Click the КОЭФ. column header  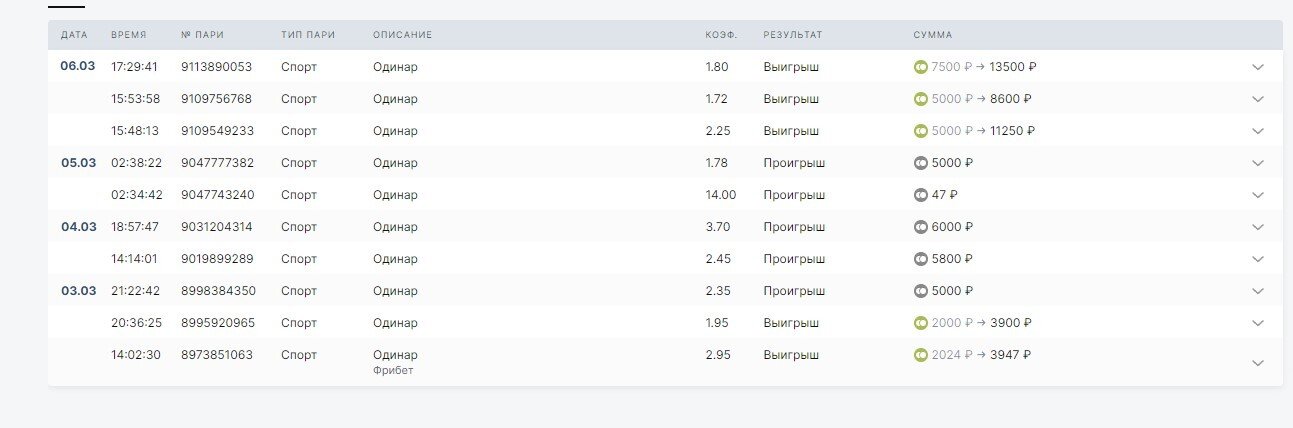tap(720, 35)
